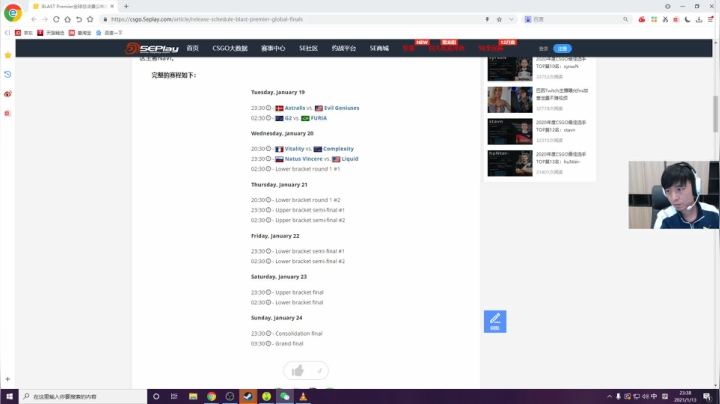Click the red square icon in the left sidebar
Screen dimensions: 720x404
pyautogui.click(x=8, y=113)
